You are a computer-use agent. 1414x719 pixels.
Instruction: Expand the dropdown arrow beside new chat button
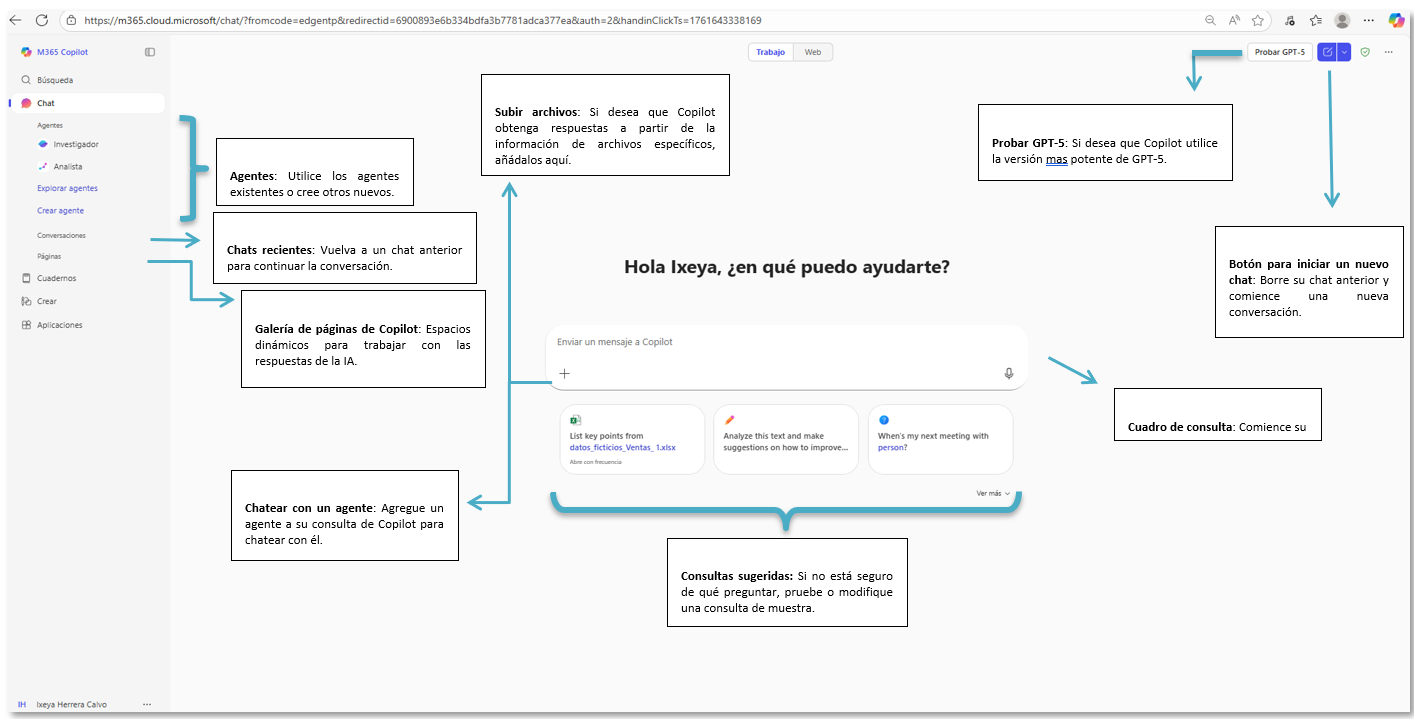[1344, 52]
